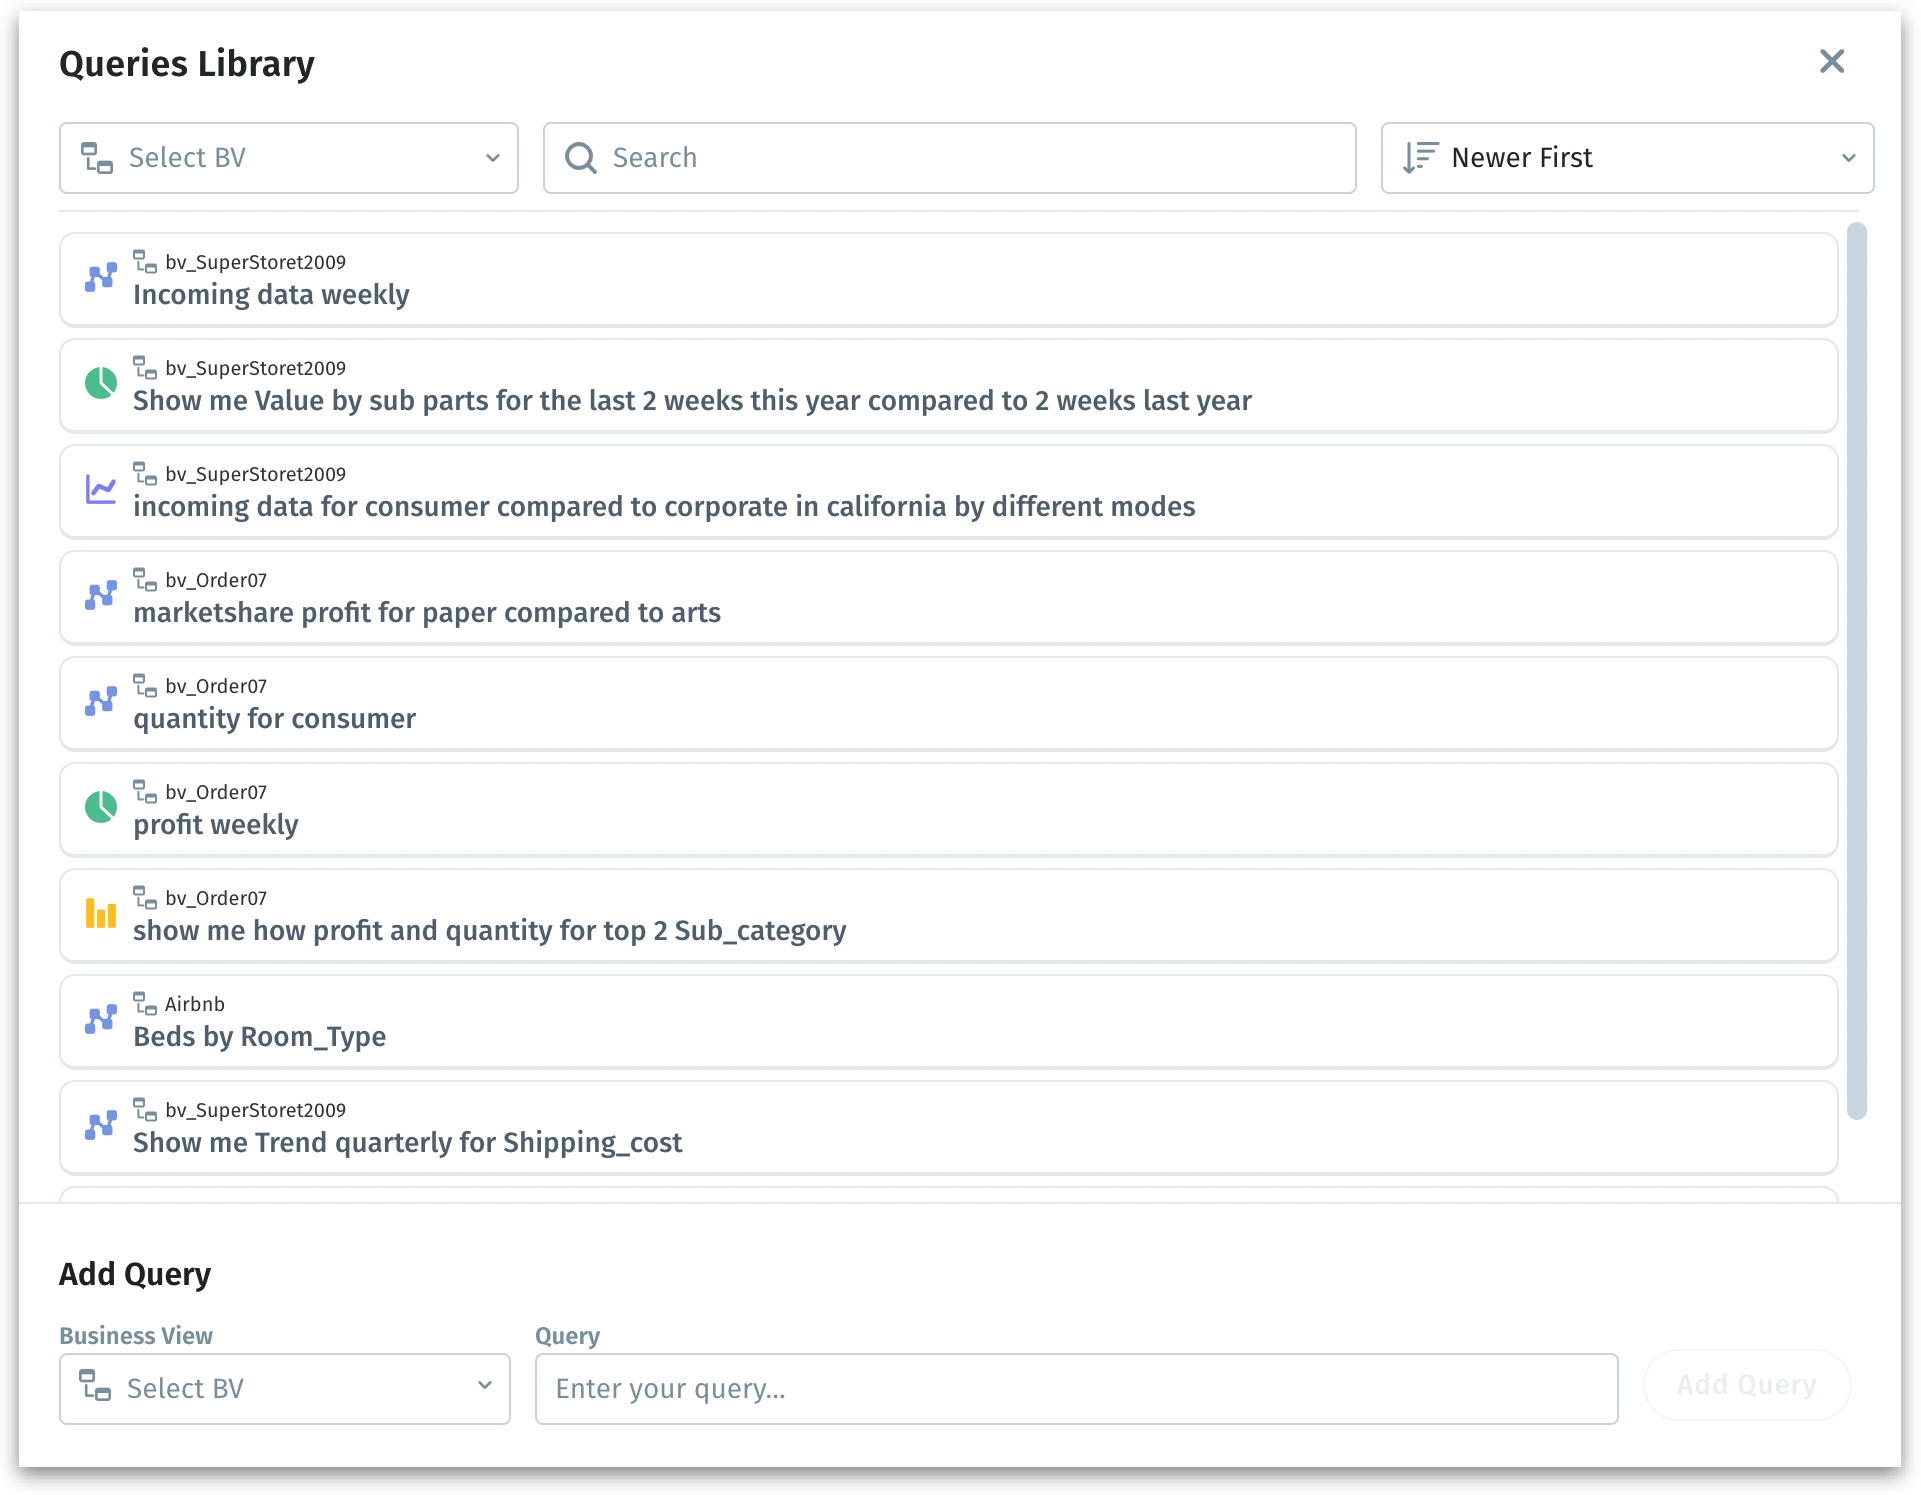The height and width of the screenshot is (1495, 1921).
Task: Click the business view icon above Airbnb label
Action: [x=145, y=1003]
